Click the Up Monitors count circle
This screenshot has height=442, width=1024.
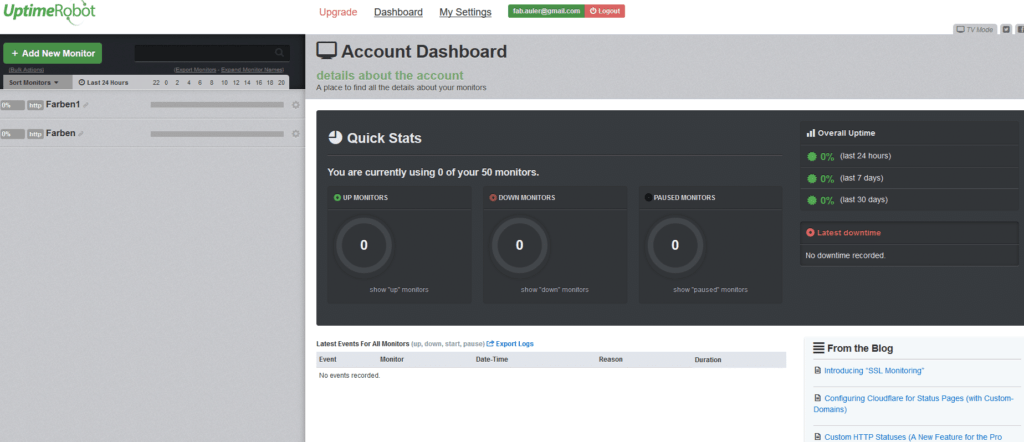(364, 245)
